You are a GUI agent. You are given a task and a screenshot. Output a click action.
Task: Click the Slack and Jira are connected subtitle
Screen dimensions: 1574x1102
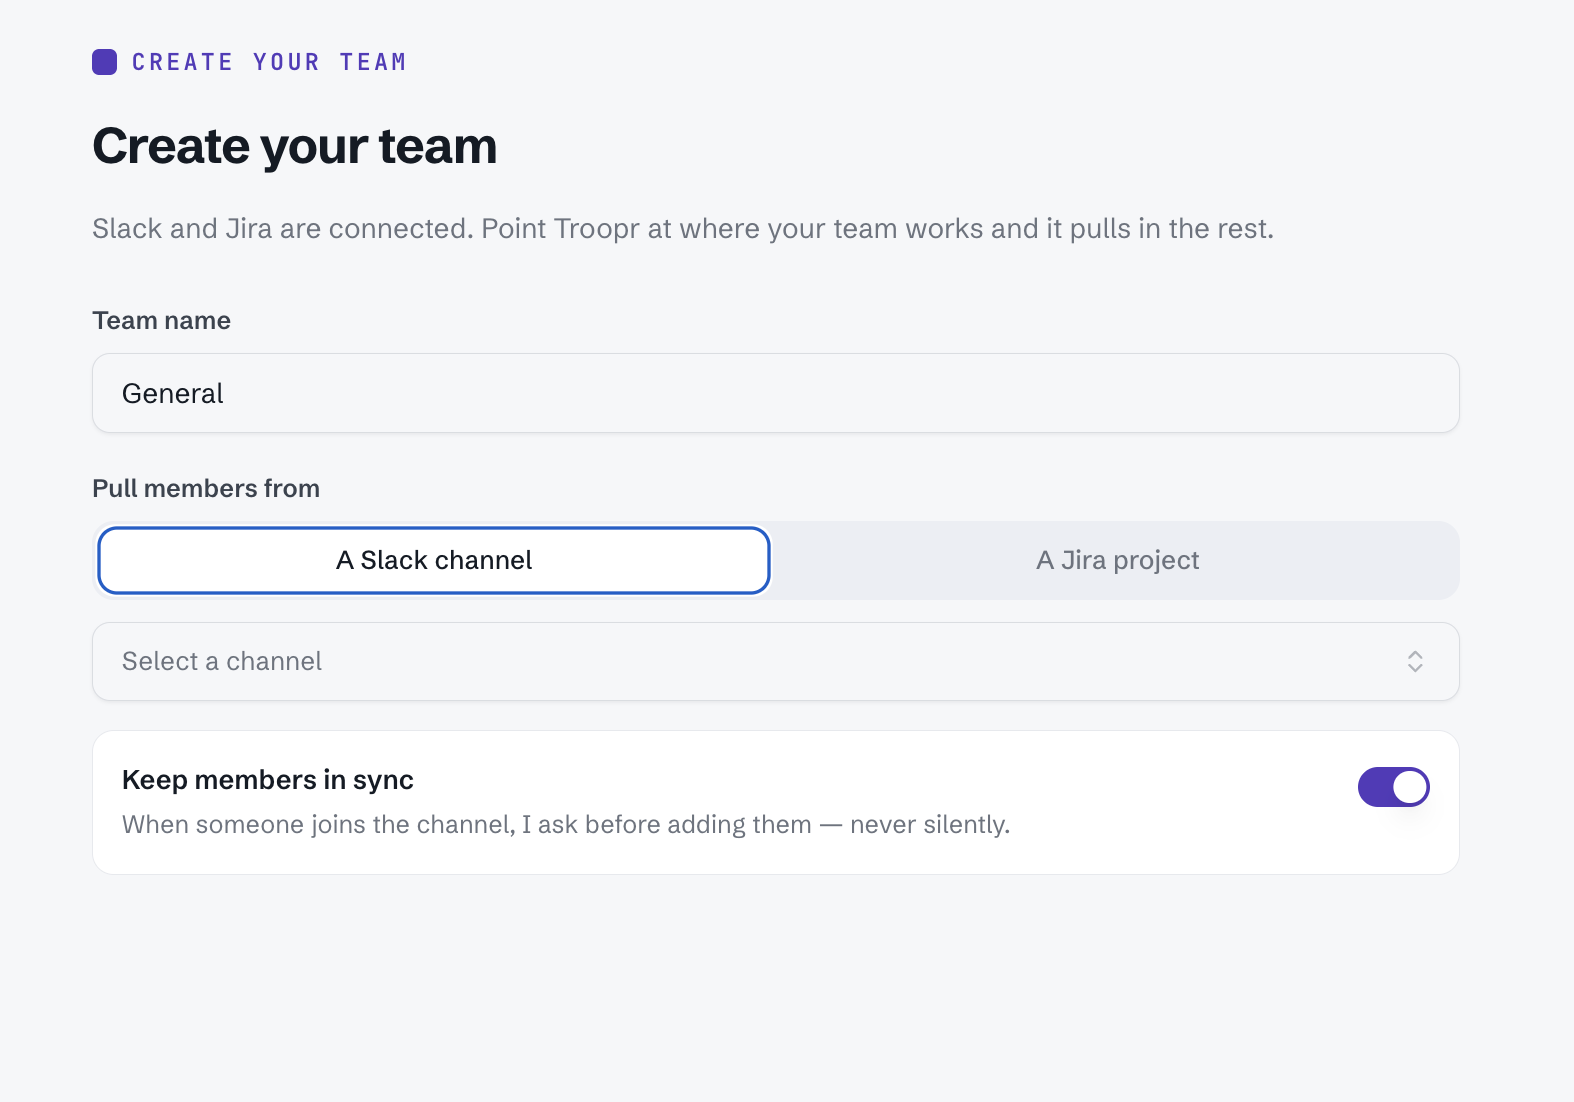click(683, 228)
